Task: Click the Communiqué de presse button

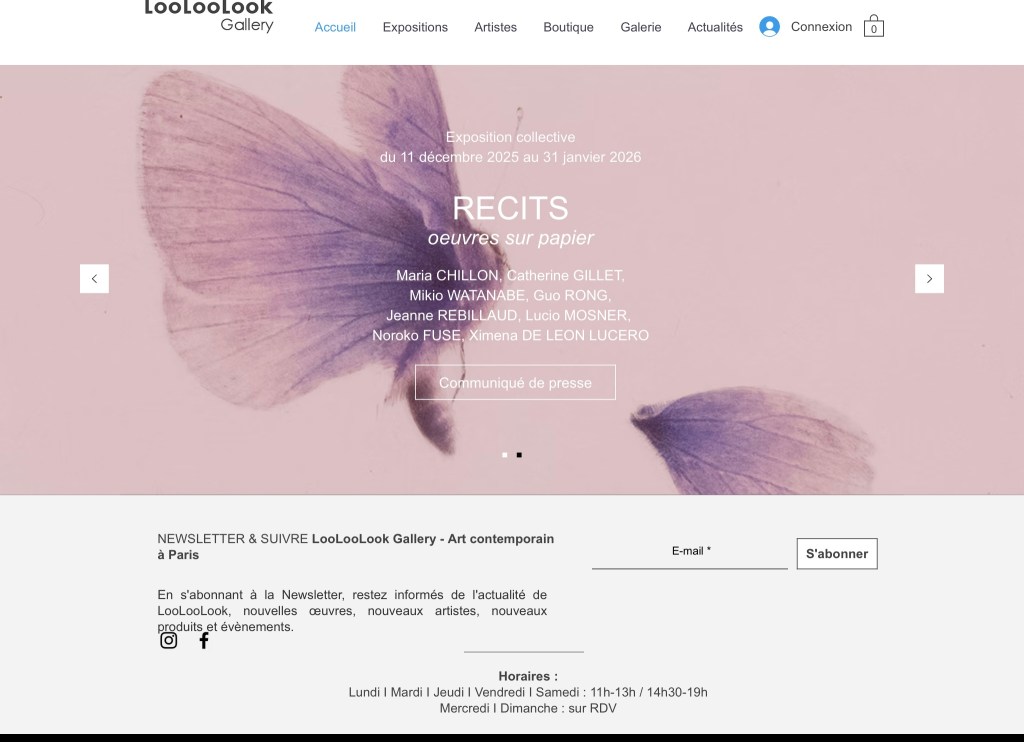Action: point(515,383)
